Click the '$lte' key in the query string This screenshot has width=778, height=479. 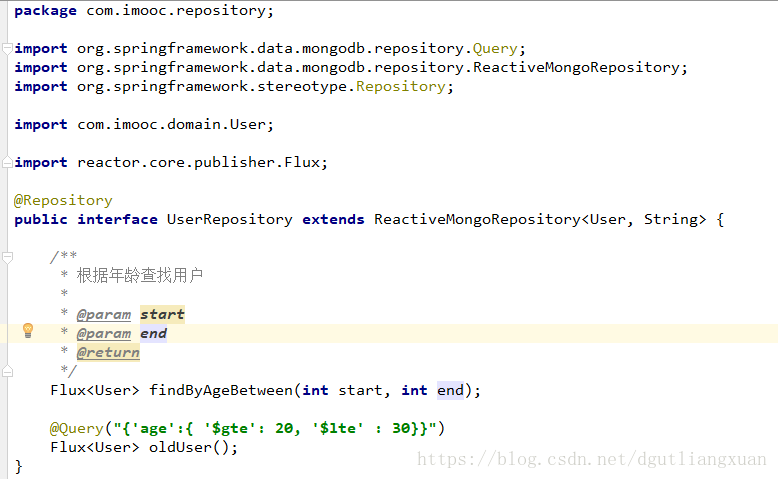338,428
